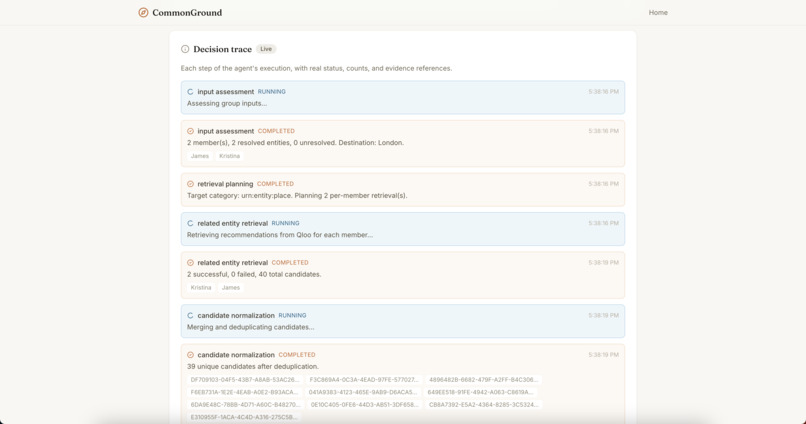Click the RUNNING label on candidate normalization

pos(292,316)
